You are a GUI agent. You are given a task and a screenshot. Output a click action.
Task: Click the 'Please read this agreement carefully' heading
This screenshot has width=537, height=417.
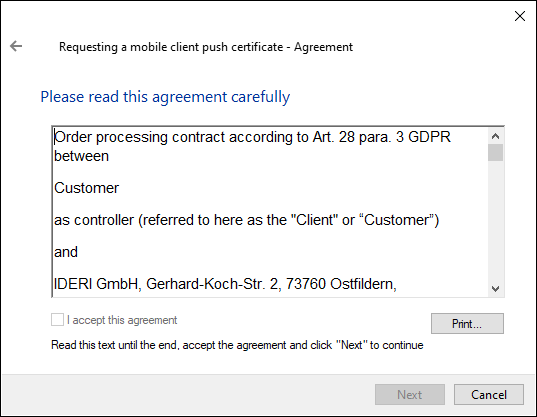point(165,97)
